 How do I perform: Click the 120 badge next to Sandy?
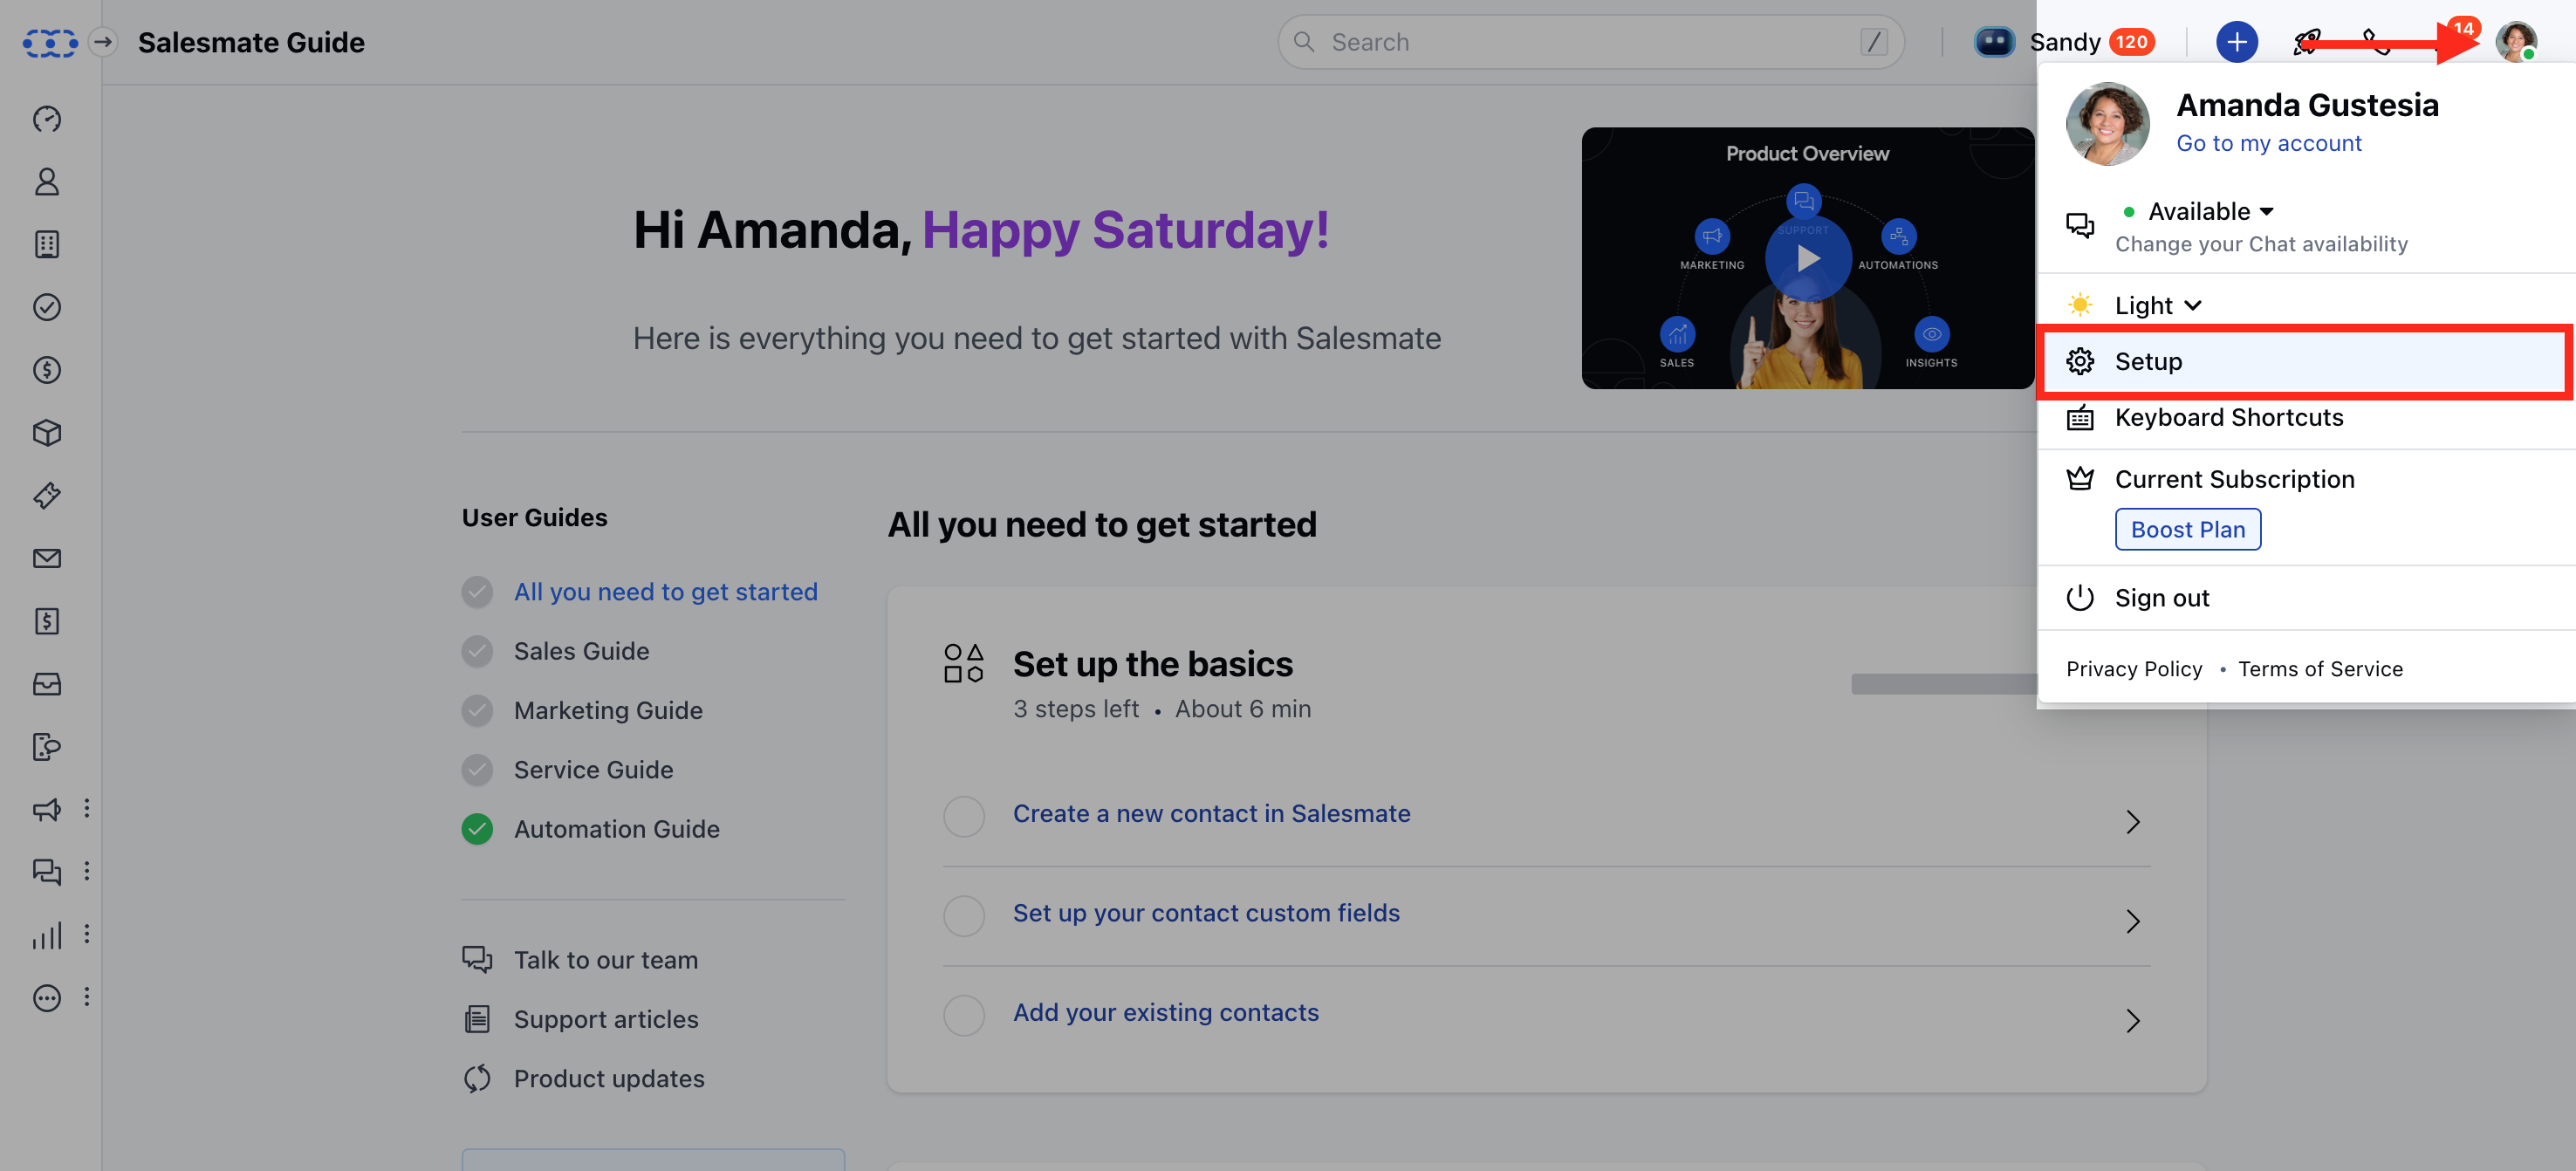(2131, 42)
